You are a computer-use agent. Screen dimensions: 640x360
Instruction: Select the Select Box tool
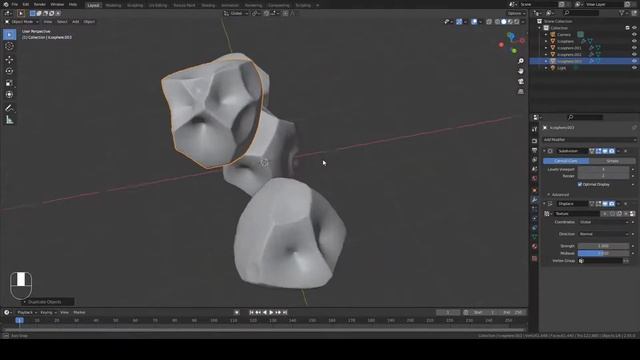click(x=9, y=35)
